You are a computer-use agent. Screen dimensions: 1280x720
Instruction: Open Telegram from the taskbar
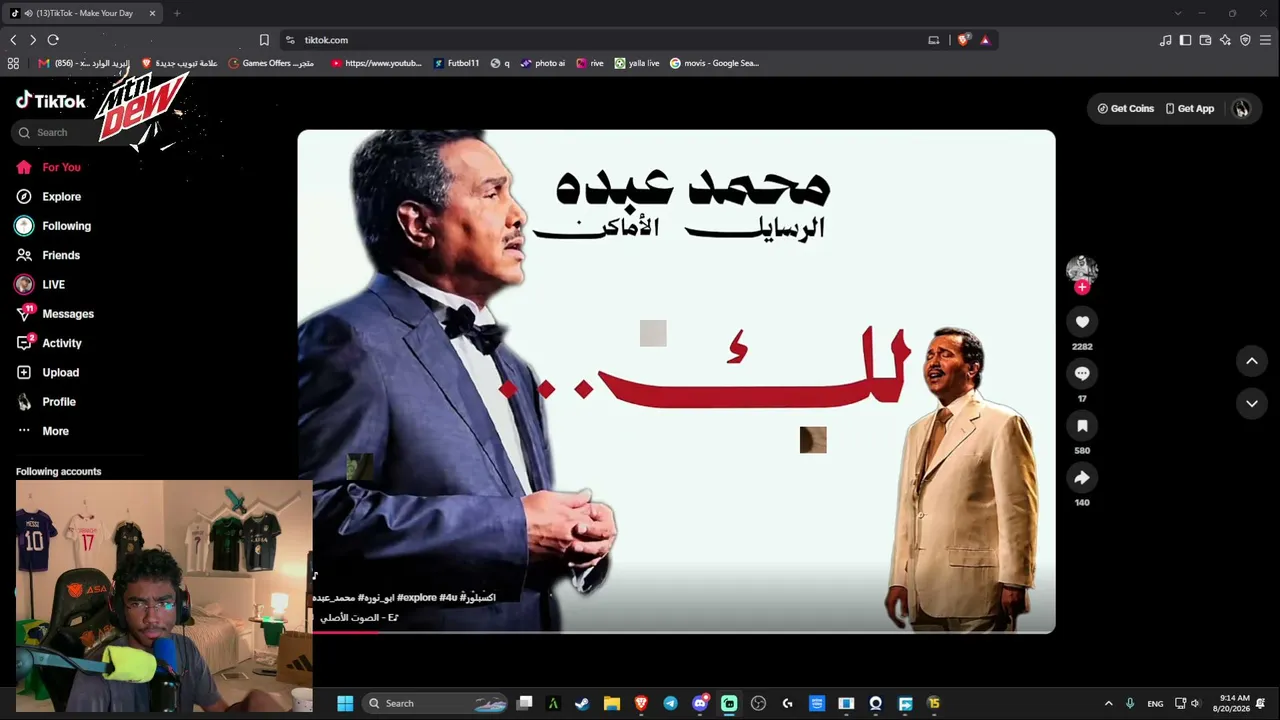[670, 703]
